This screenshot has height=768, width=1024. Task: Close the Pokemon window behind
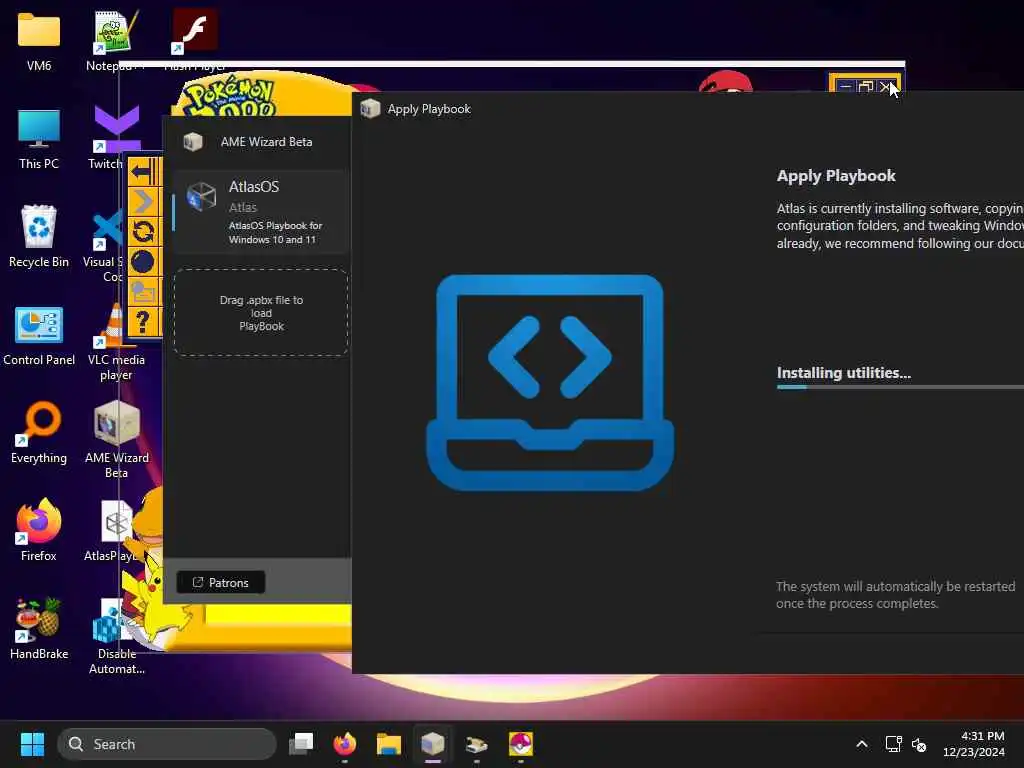point(886,87)
